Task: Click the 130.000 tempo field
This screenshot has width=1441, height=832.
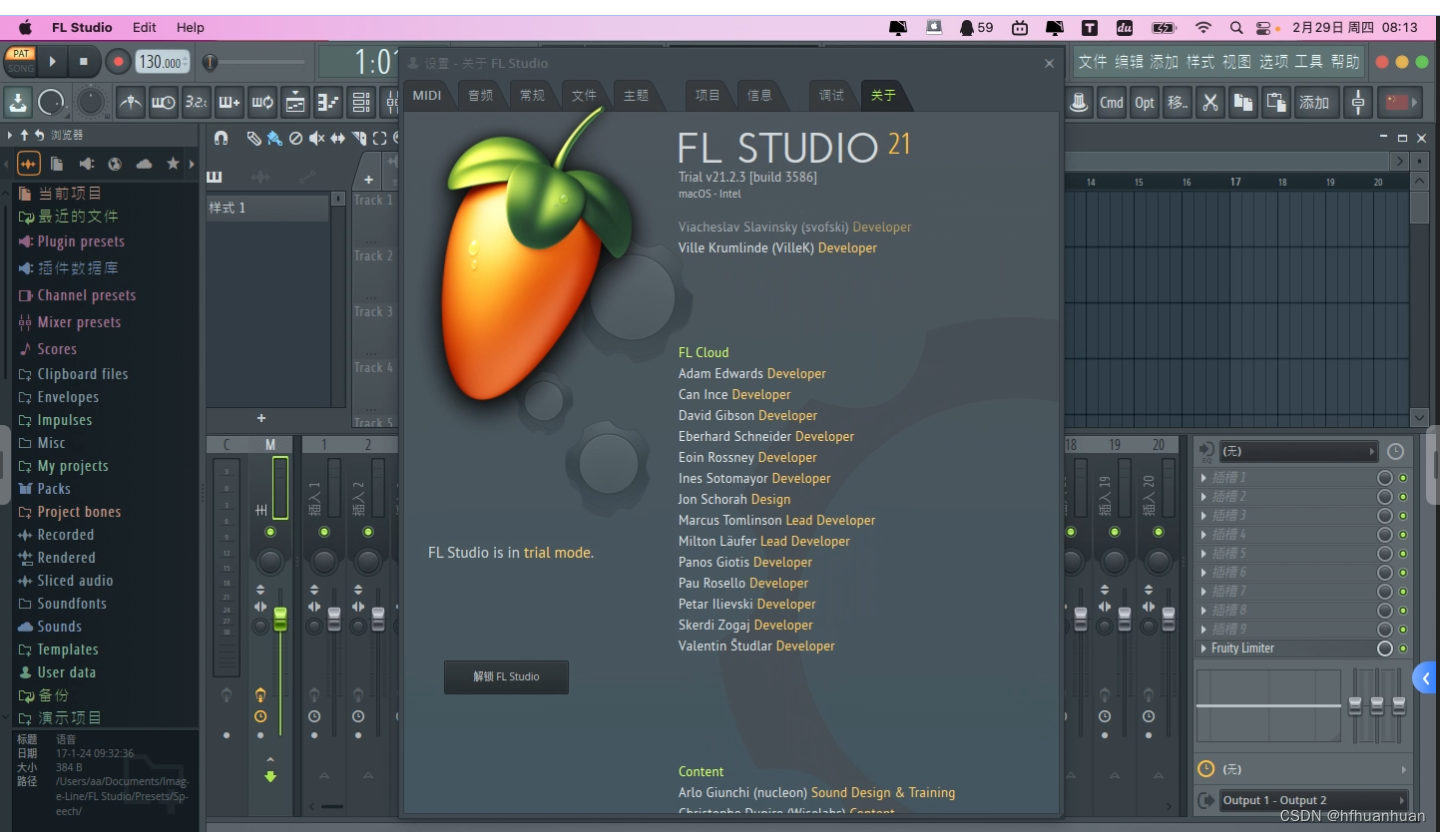Action: [x=162, y=62]
